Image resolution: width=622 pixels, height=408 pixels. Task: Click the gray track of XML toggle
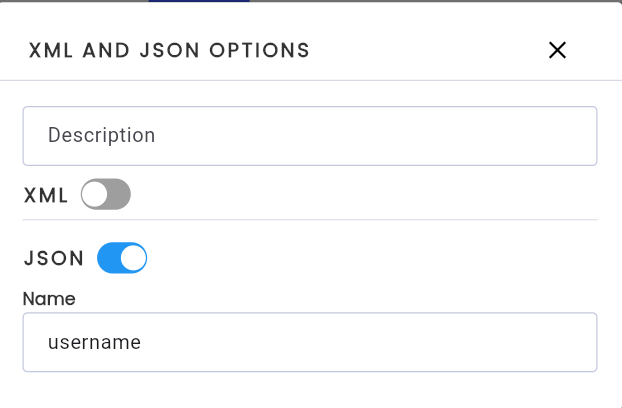(119, 194)
